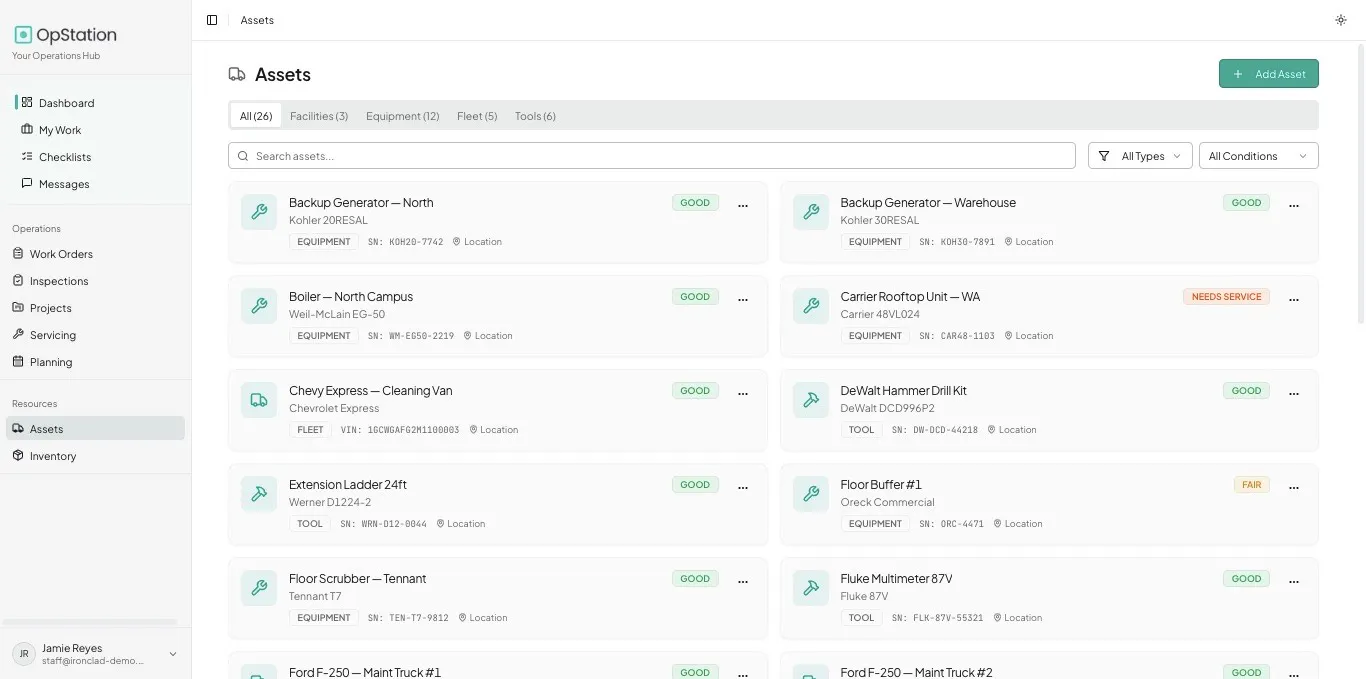This screenshot has width=1366, height=679.
Task: Select the All (26) tab
Action: point(256,116)
